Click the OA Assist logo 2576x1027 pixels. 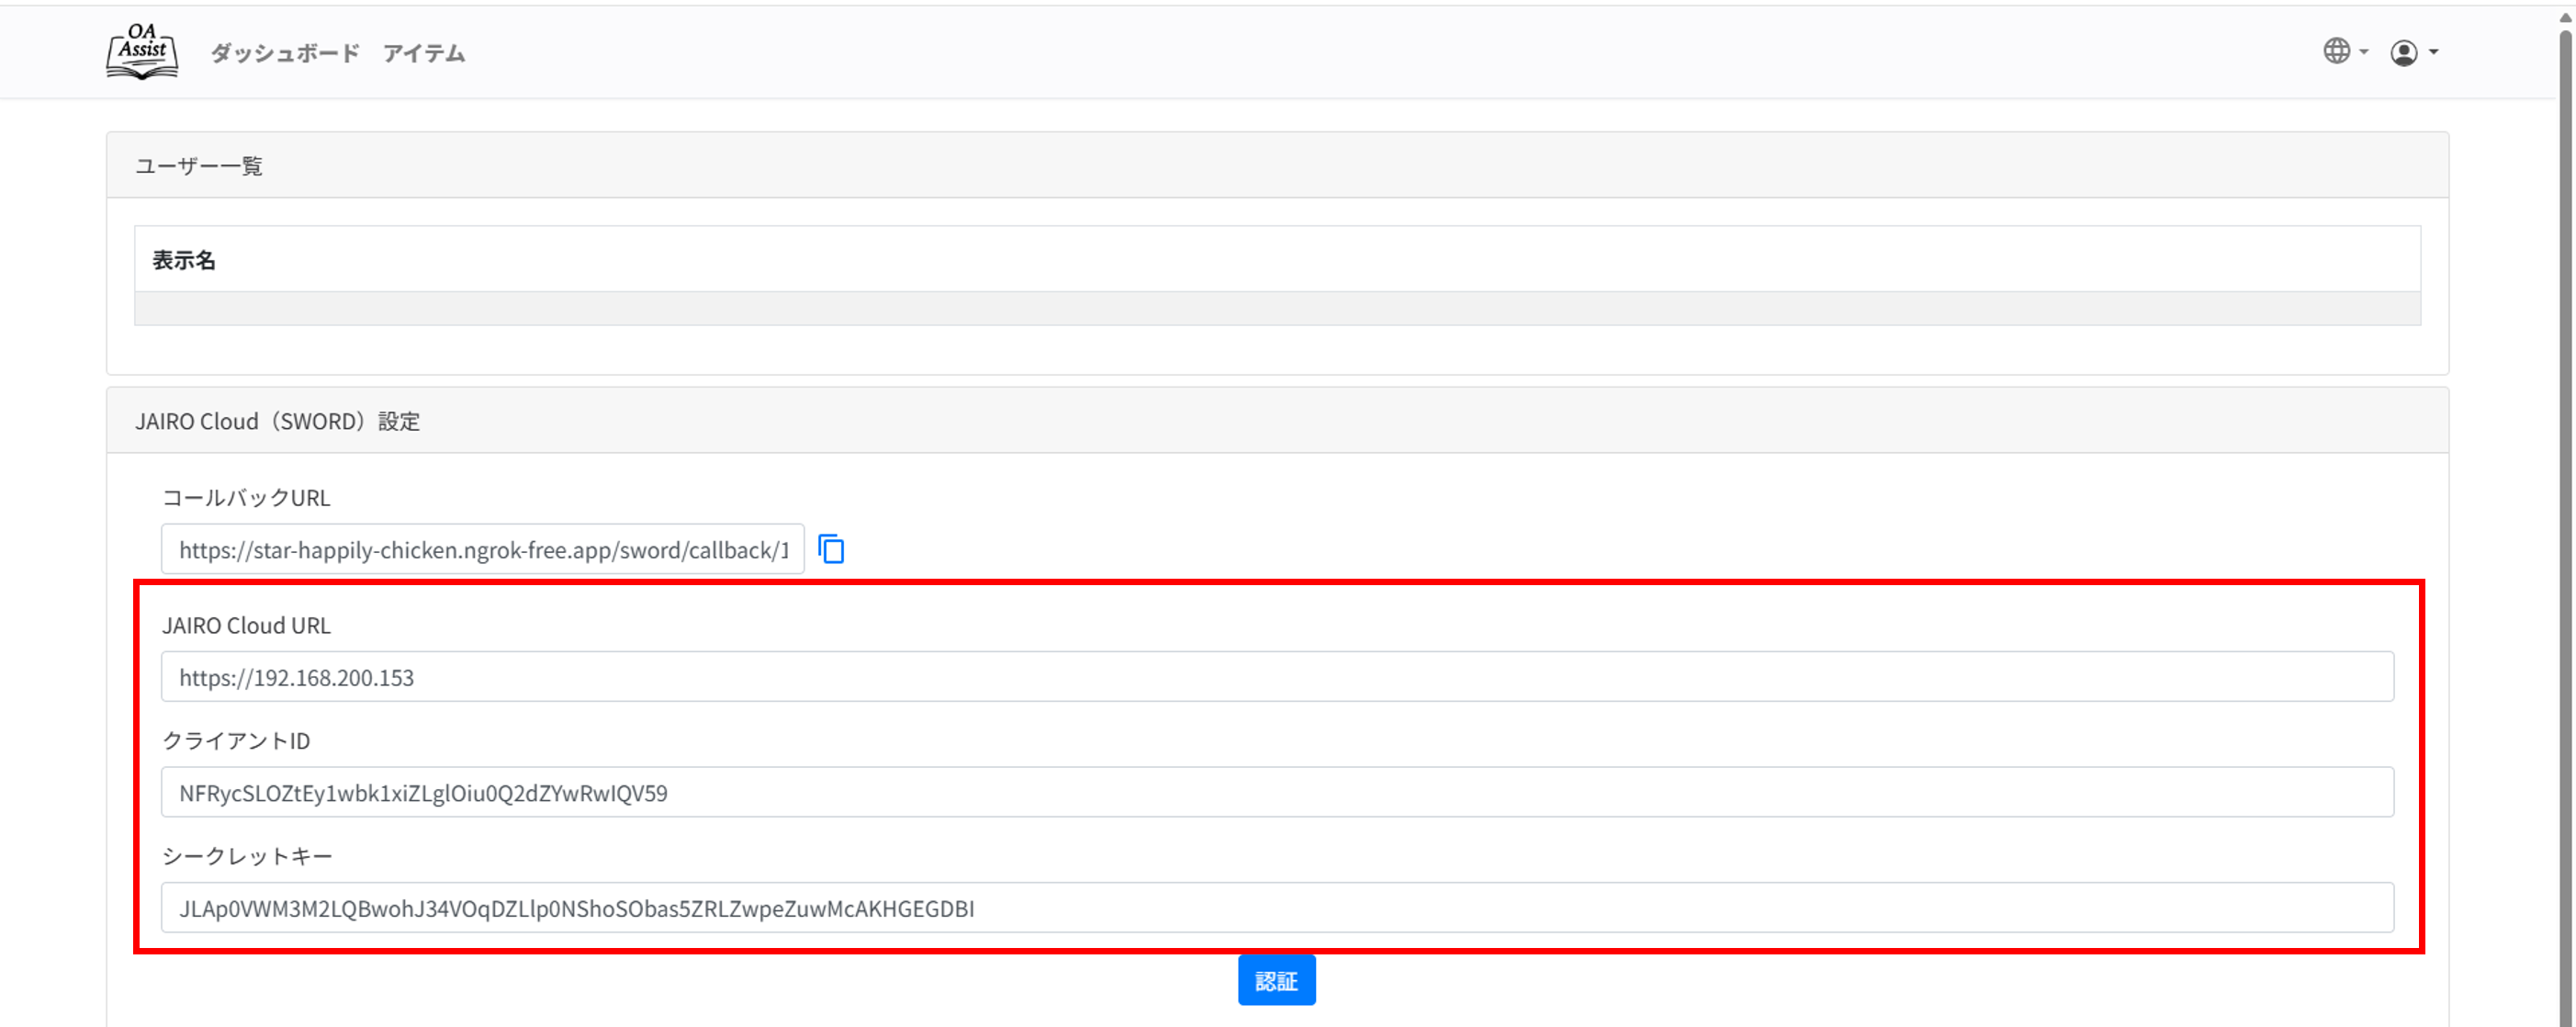tap(142, 52)
